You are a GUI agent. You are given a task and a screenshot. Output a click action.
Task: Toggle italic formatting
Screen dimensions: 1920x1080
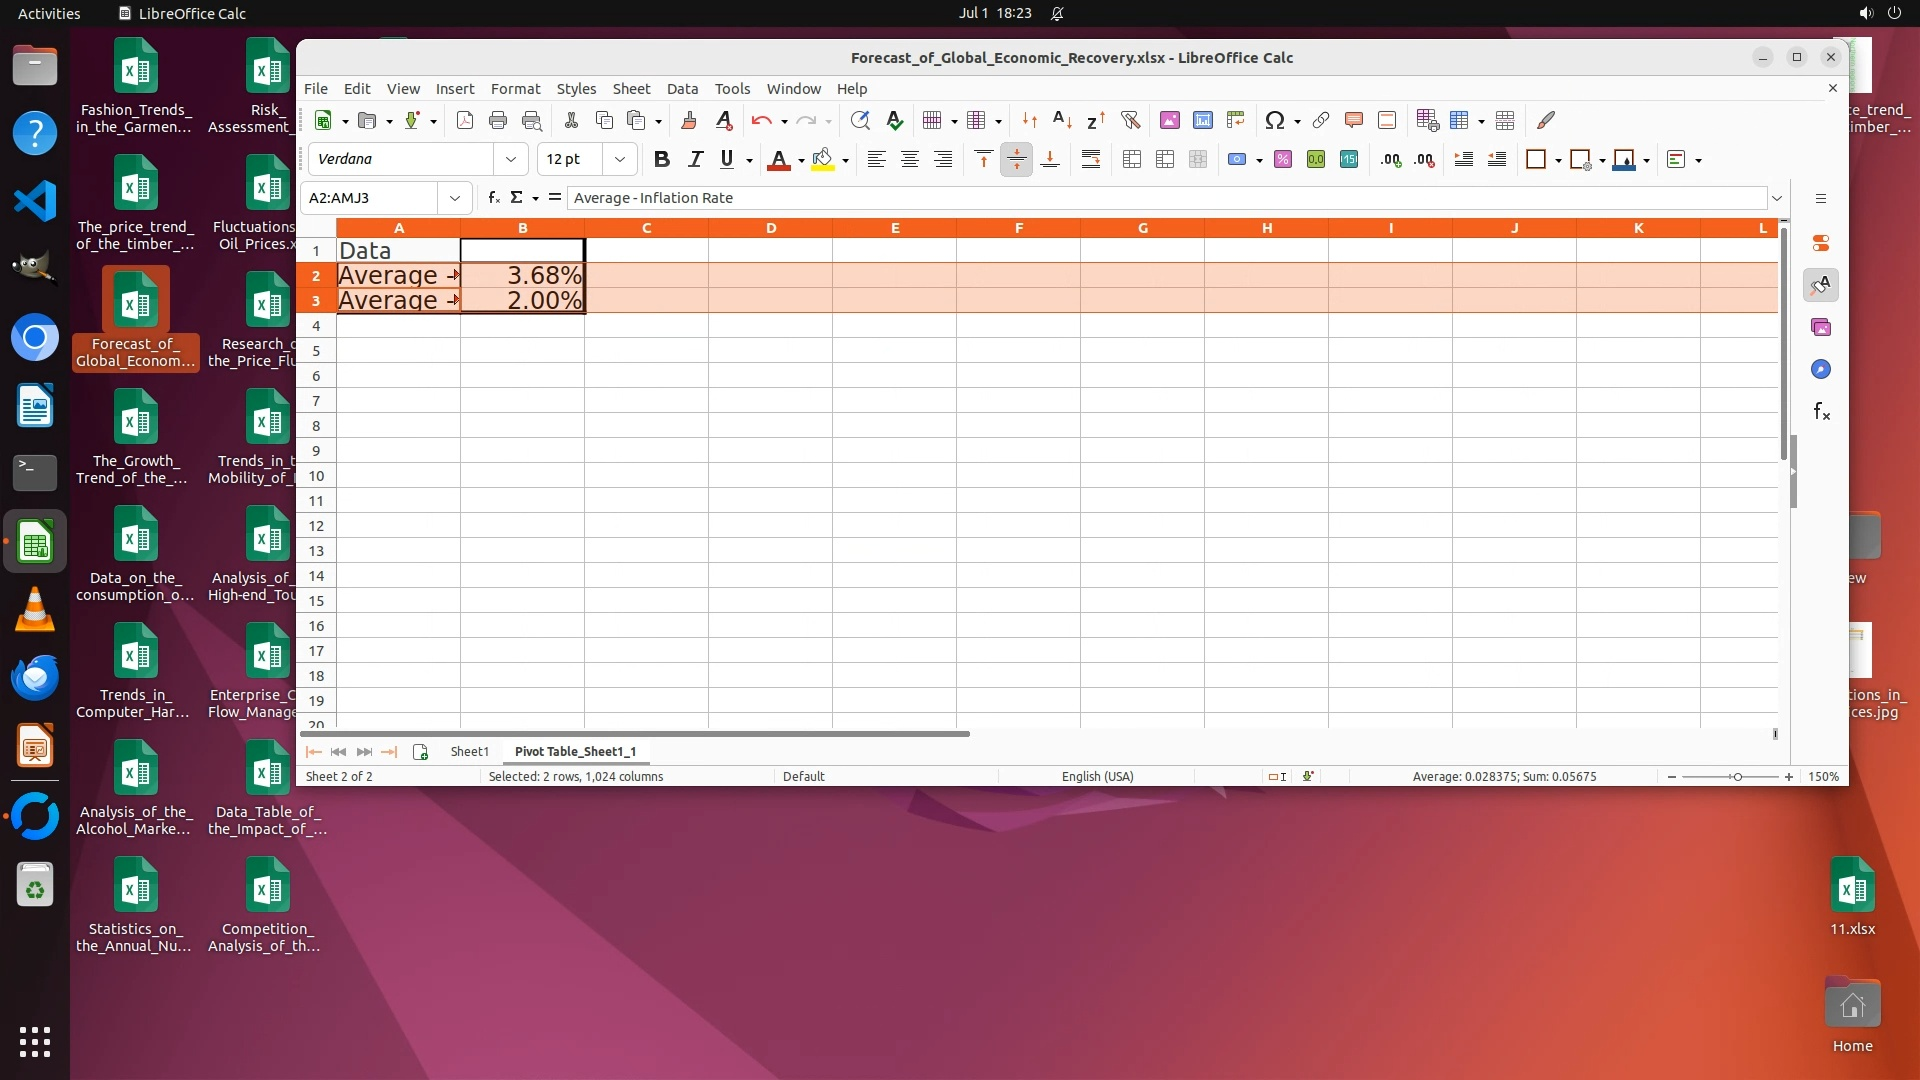coord(695,160)
